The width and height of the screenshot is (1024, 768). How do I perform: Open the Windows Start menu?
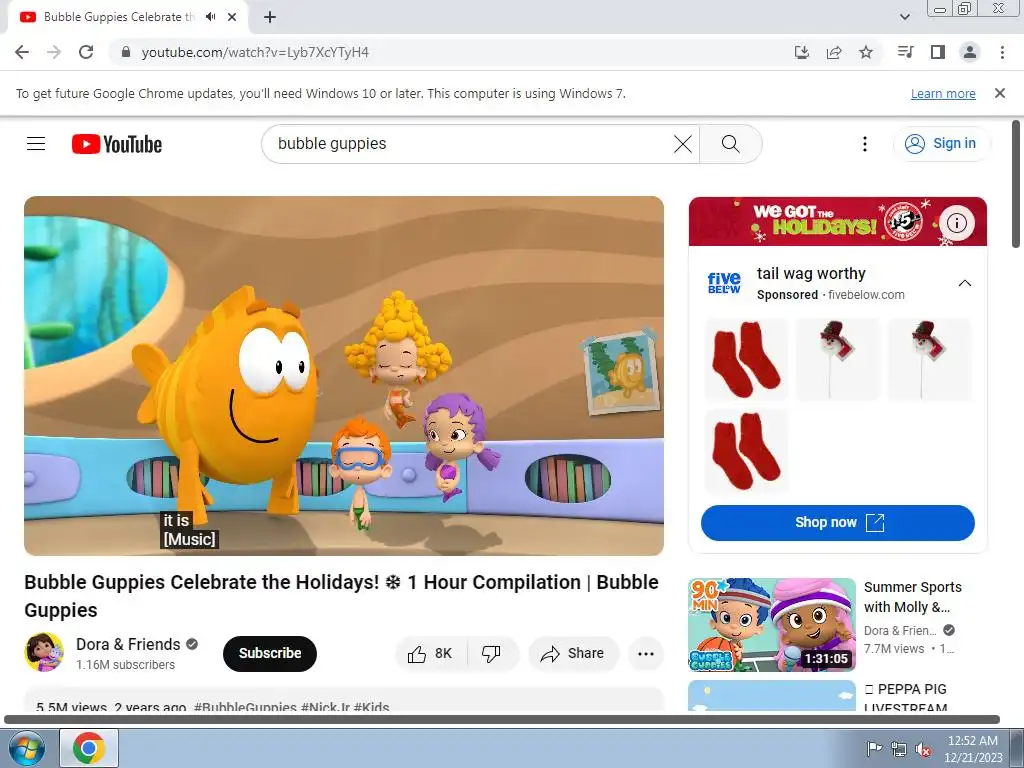point(26,748)
